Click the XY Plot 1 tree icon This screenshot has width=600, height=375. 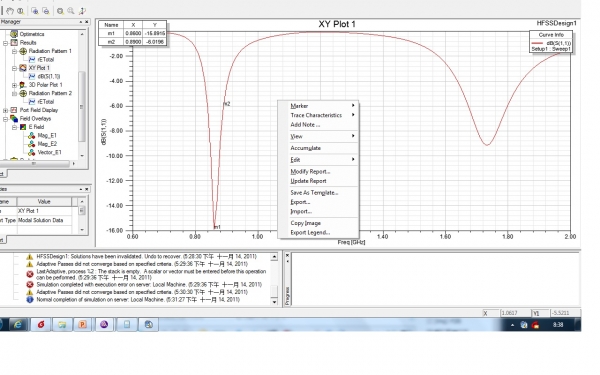click(23, 68)
